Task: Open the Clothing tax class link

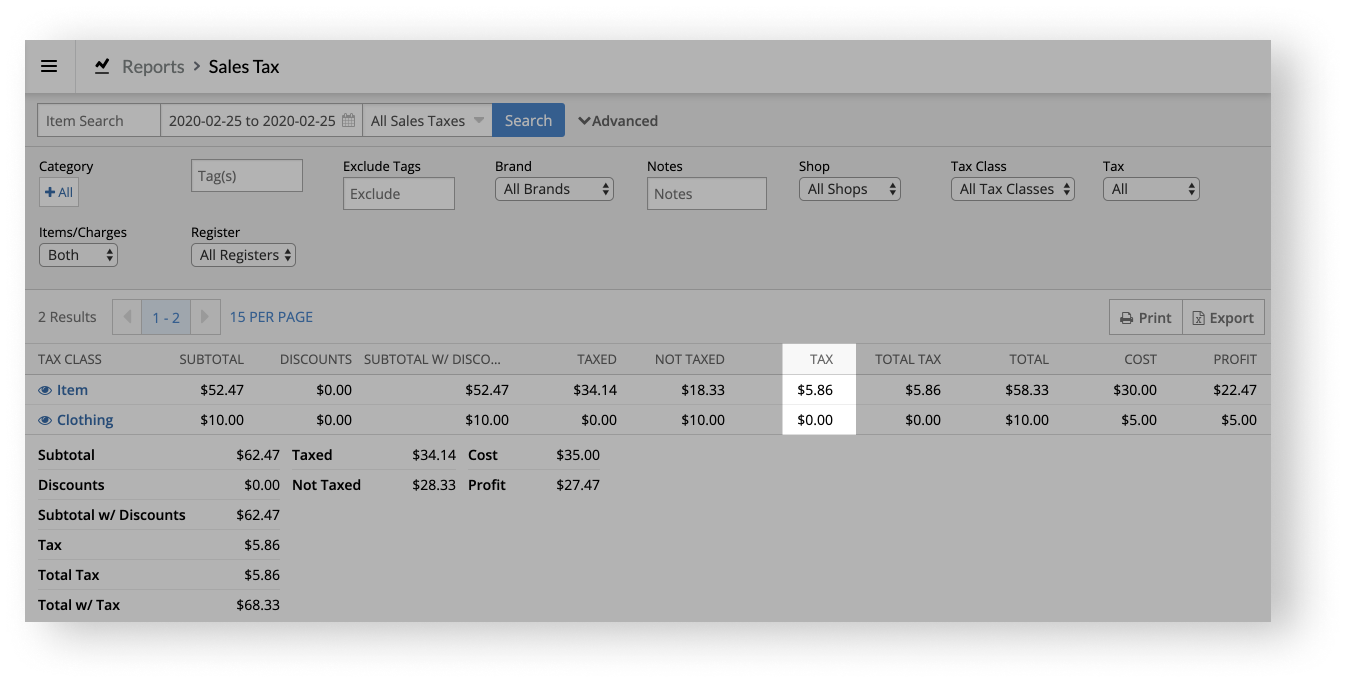Action: coord(85,420)
